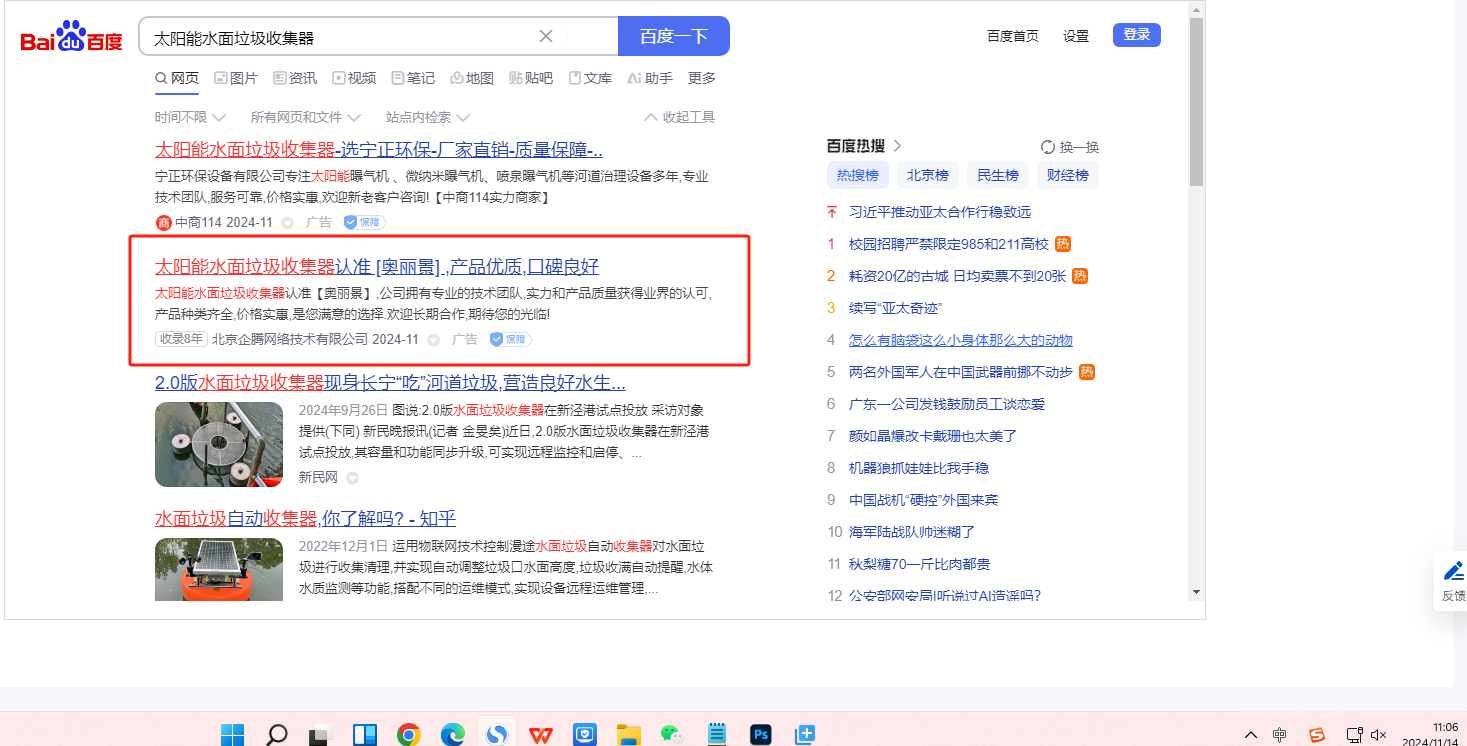Open the 所有网页和文件 file type dropdown

tap(305, 118)
